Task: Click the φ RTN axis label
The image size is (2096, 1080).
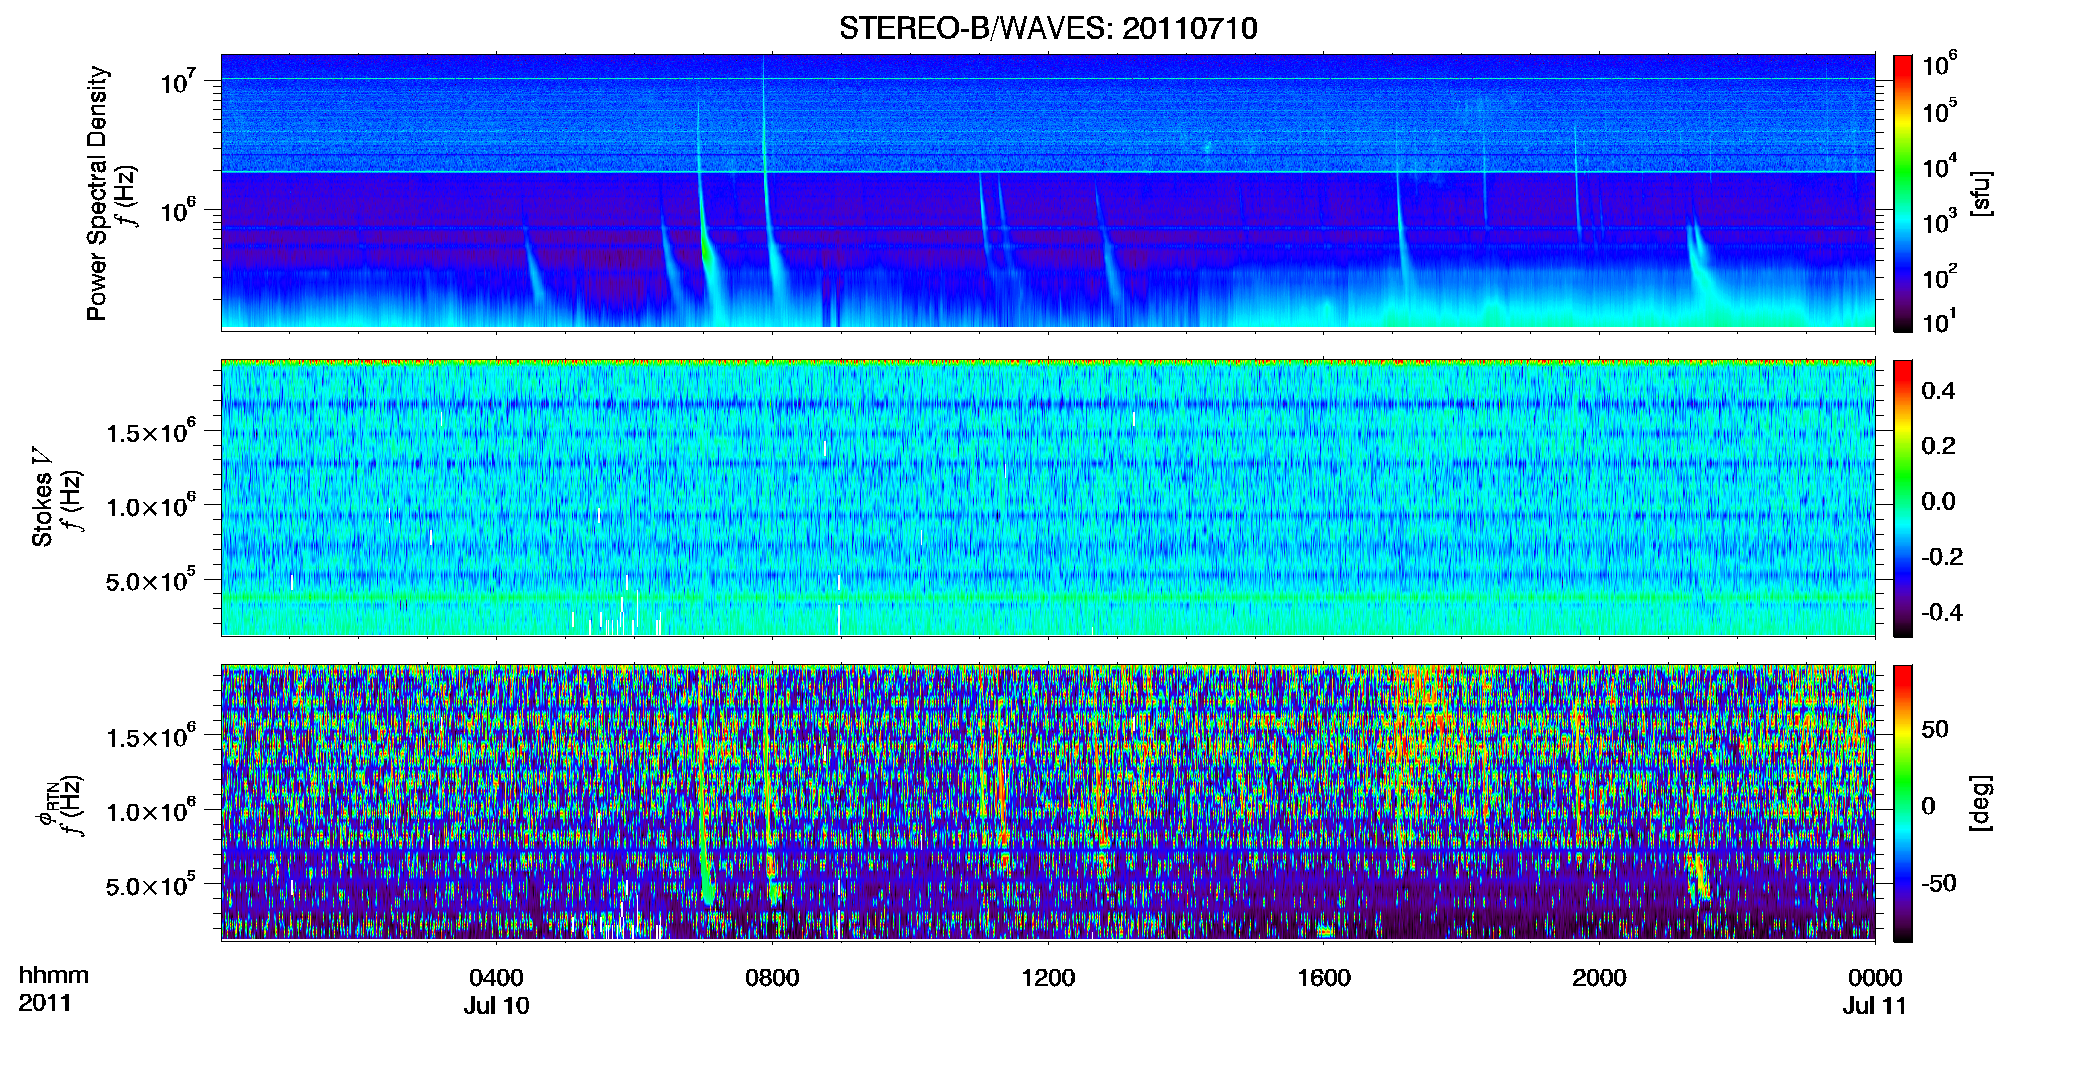Action: pyautogui.click(x=46, y=803)
